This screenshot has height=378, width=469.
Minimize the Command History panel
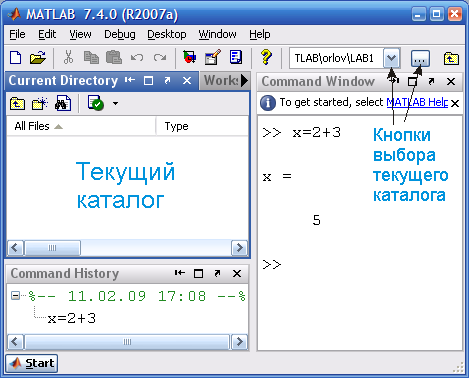[180, 273]
